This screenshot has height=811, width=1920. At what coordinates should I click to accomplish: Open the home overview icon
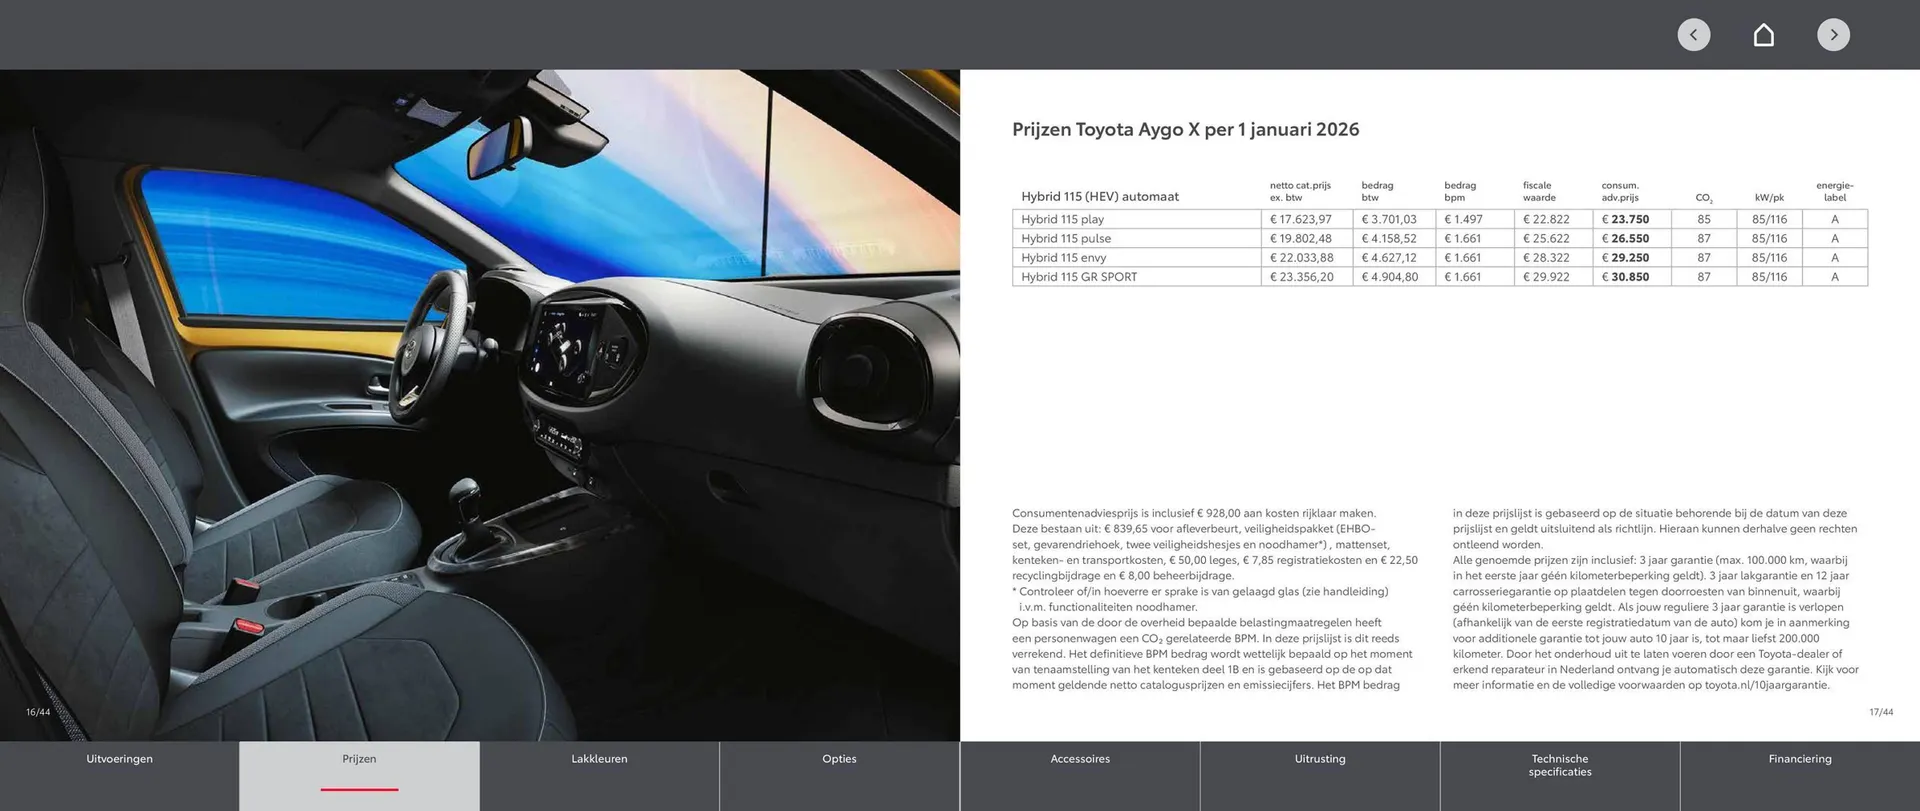coord(1764,35)
